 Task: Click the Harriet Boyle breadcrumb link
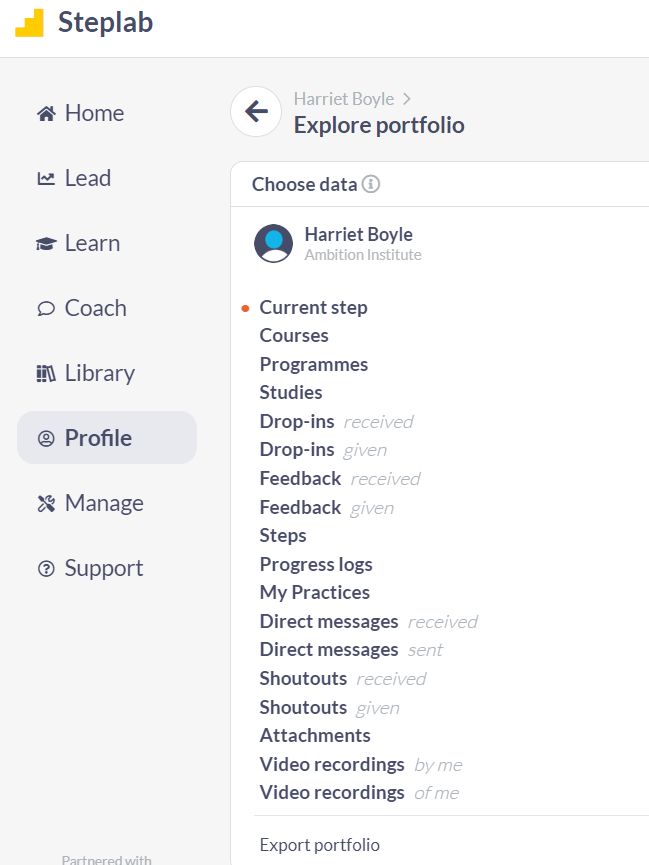(x=344, y=99)
